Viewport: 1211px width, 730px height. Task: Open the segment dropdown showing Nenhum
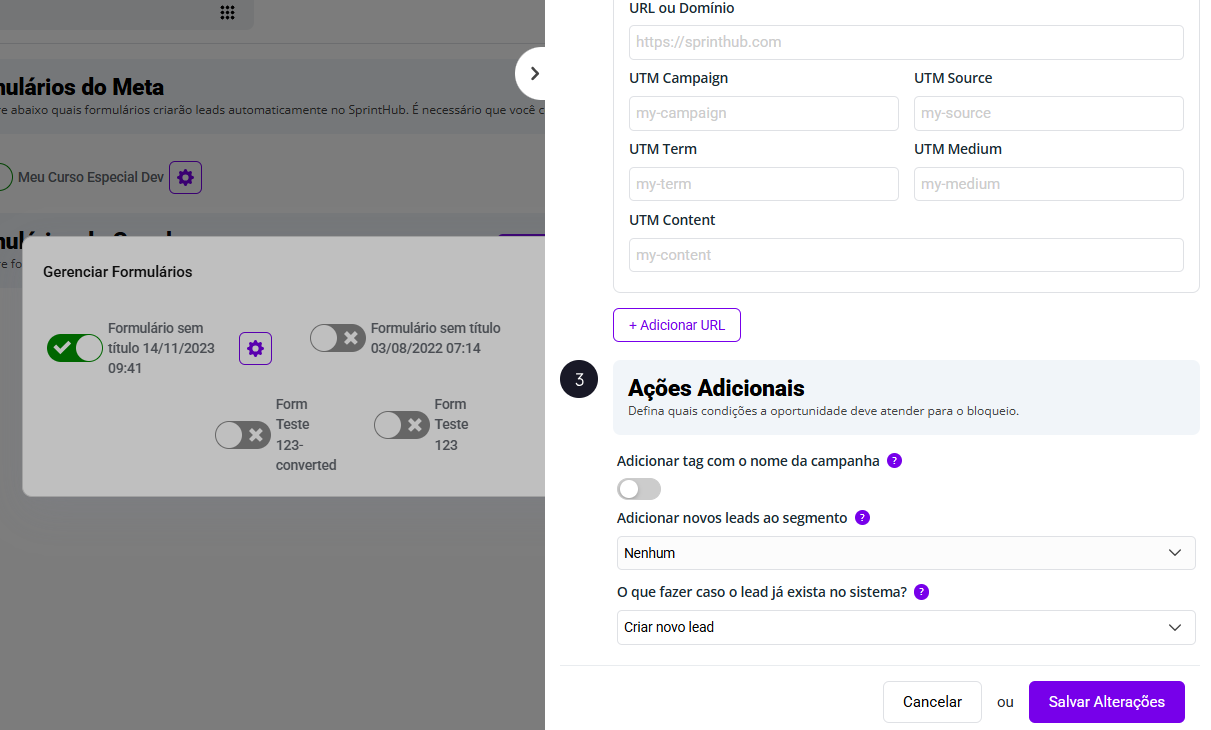(x=905, y=553)
